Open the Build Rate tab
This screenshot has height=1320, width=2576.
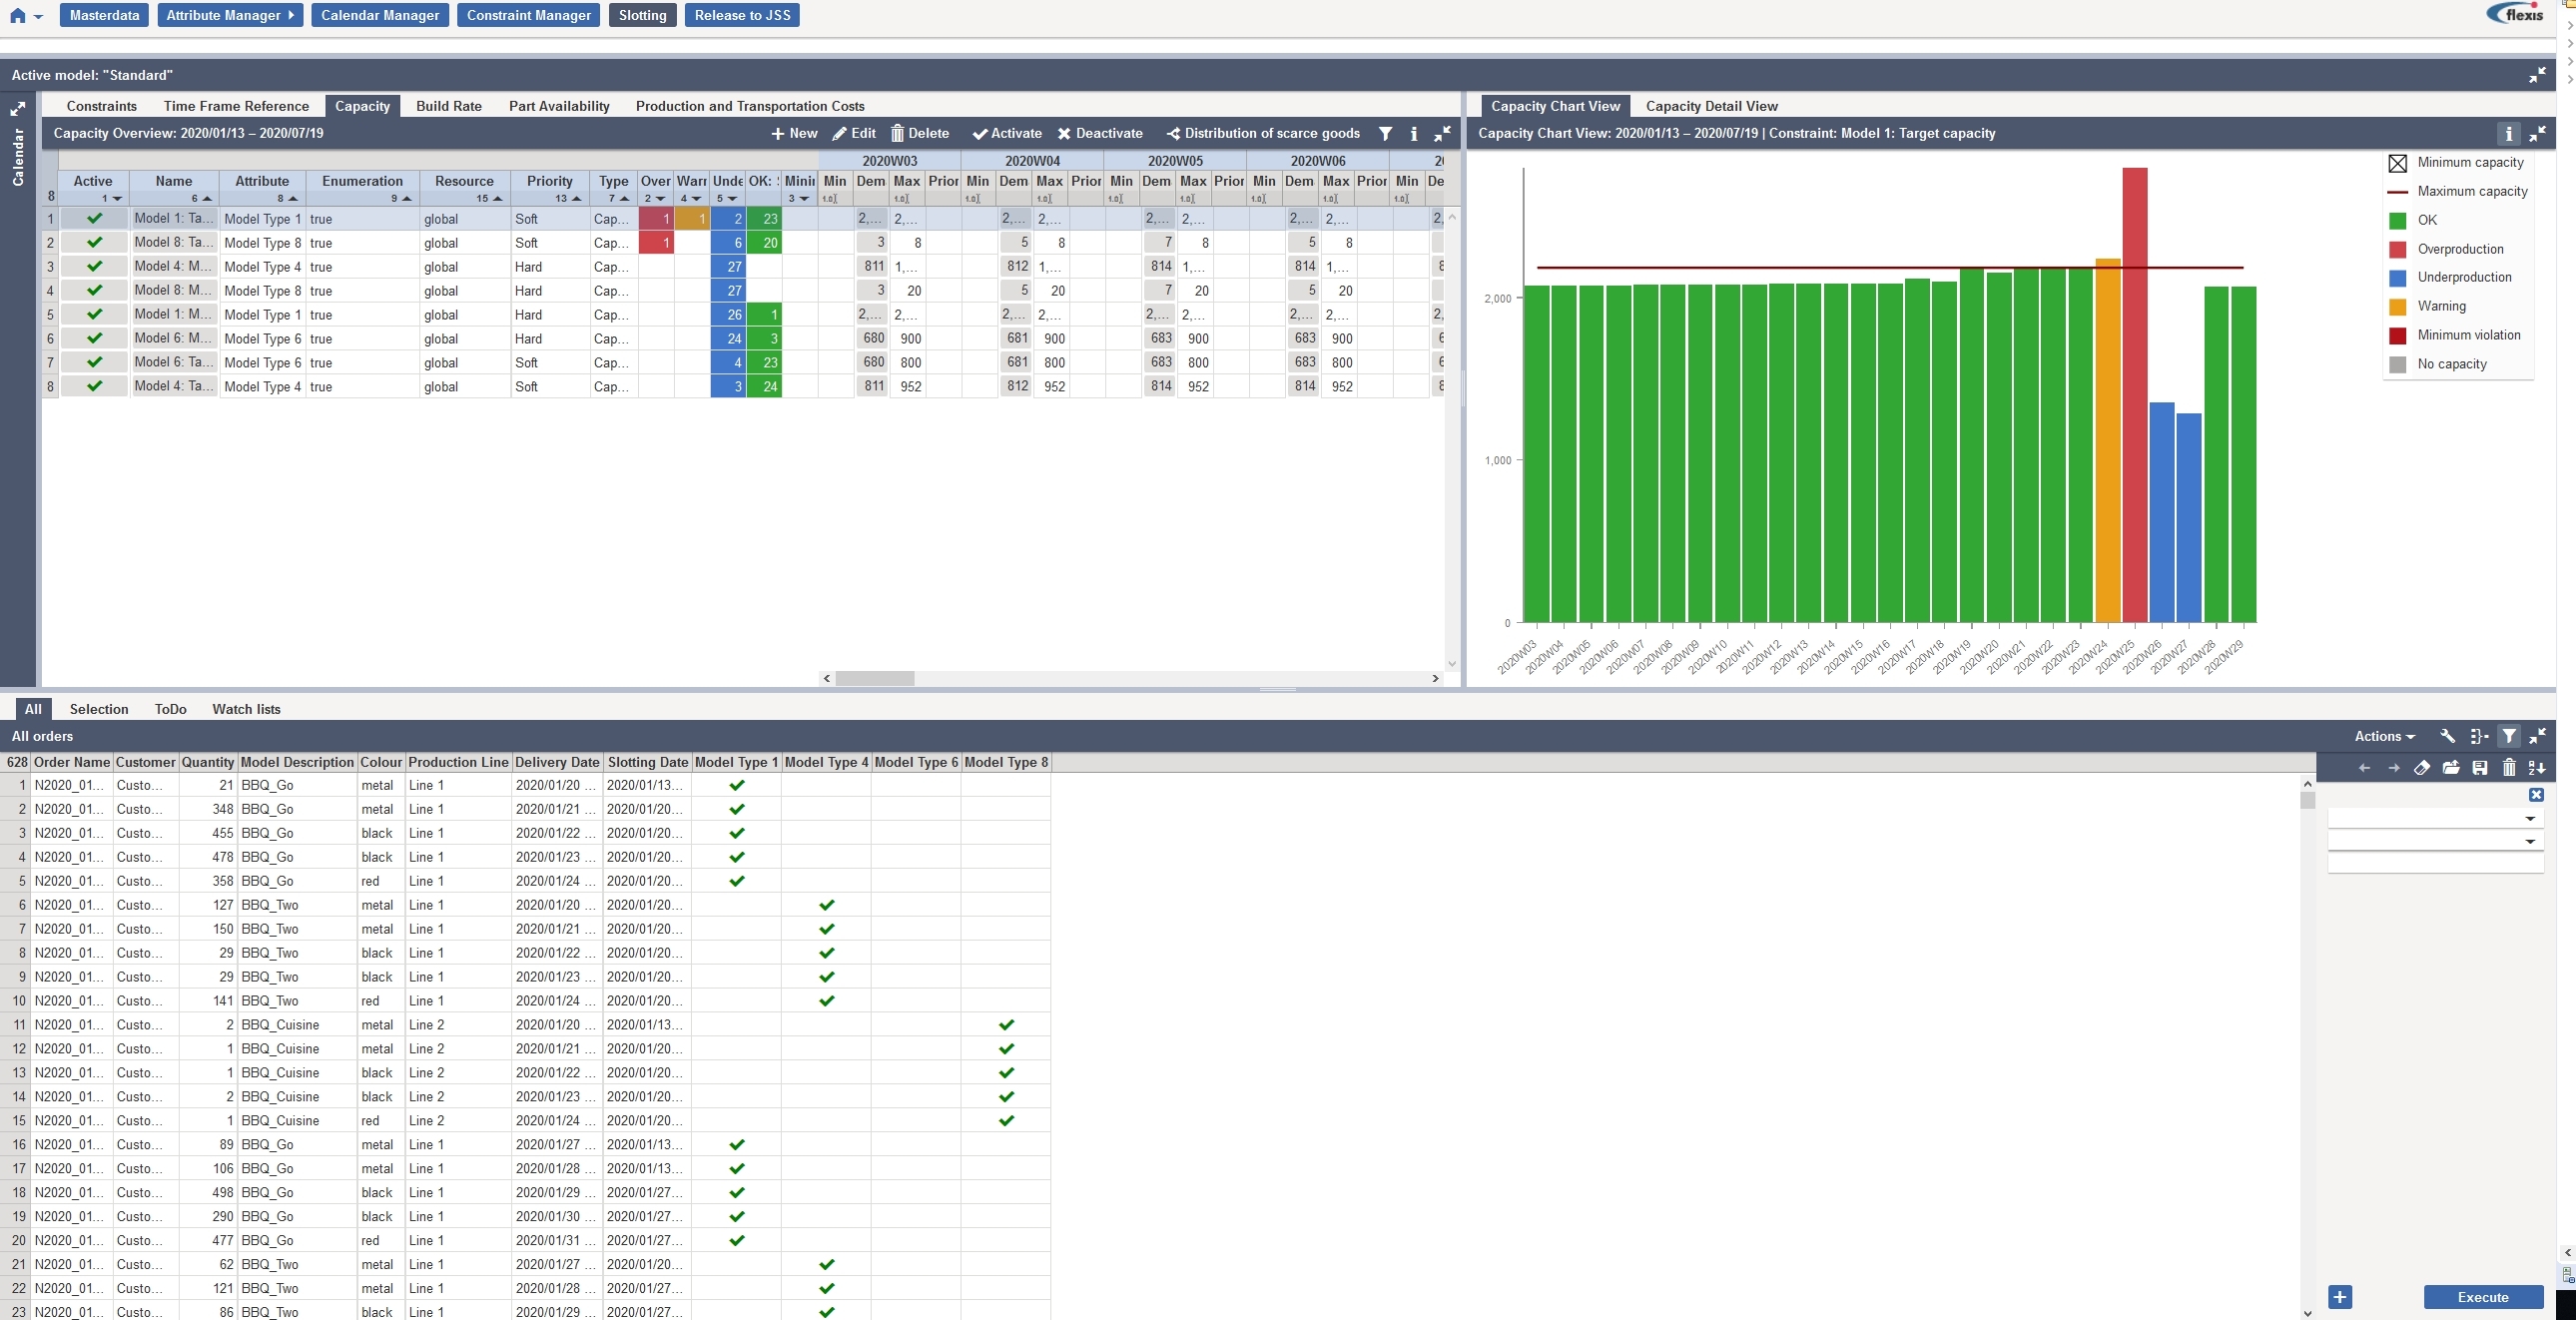point(448,106)
